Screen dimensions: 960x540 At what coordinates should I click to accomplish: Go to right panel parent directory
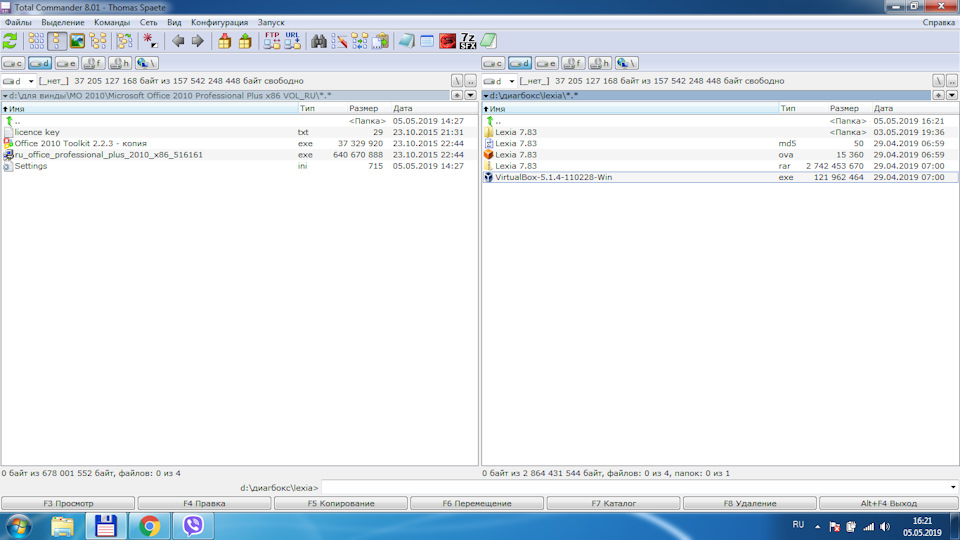(952, 81)
